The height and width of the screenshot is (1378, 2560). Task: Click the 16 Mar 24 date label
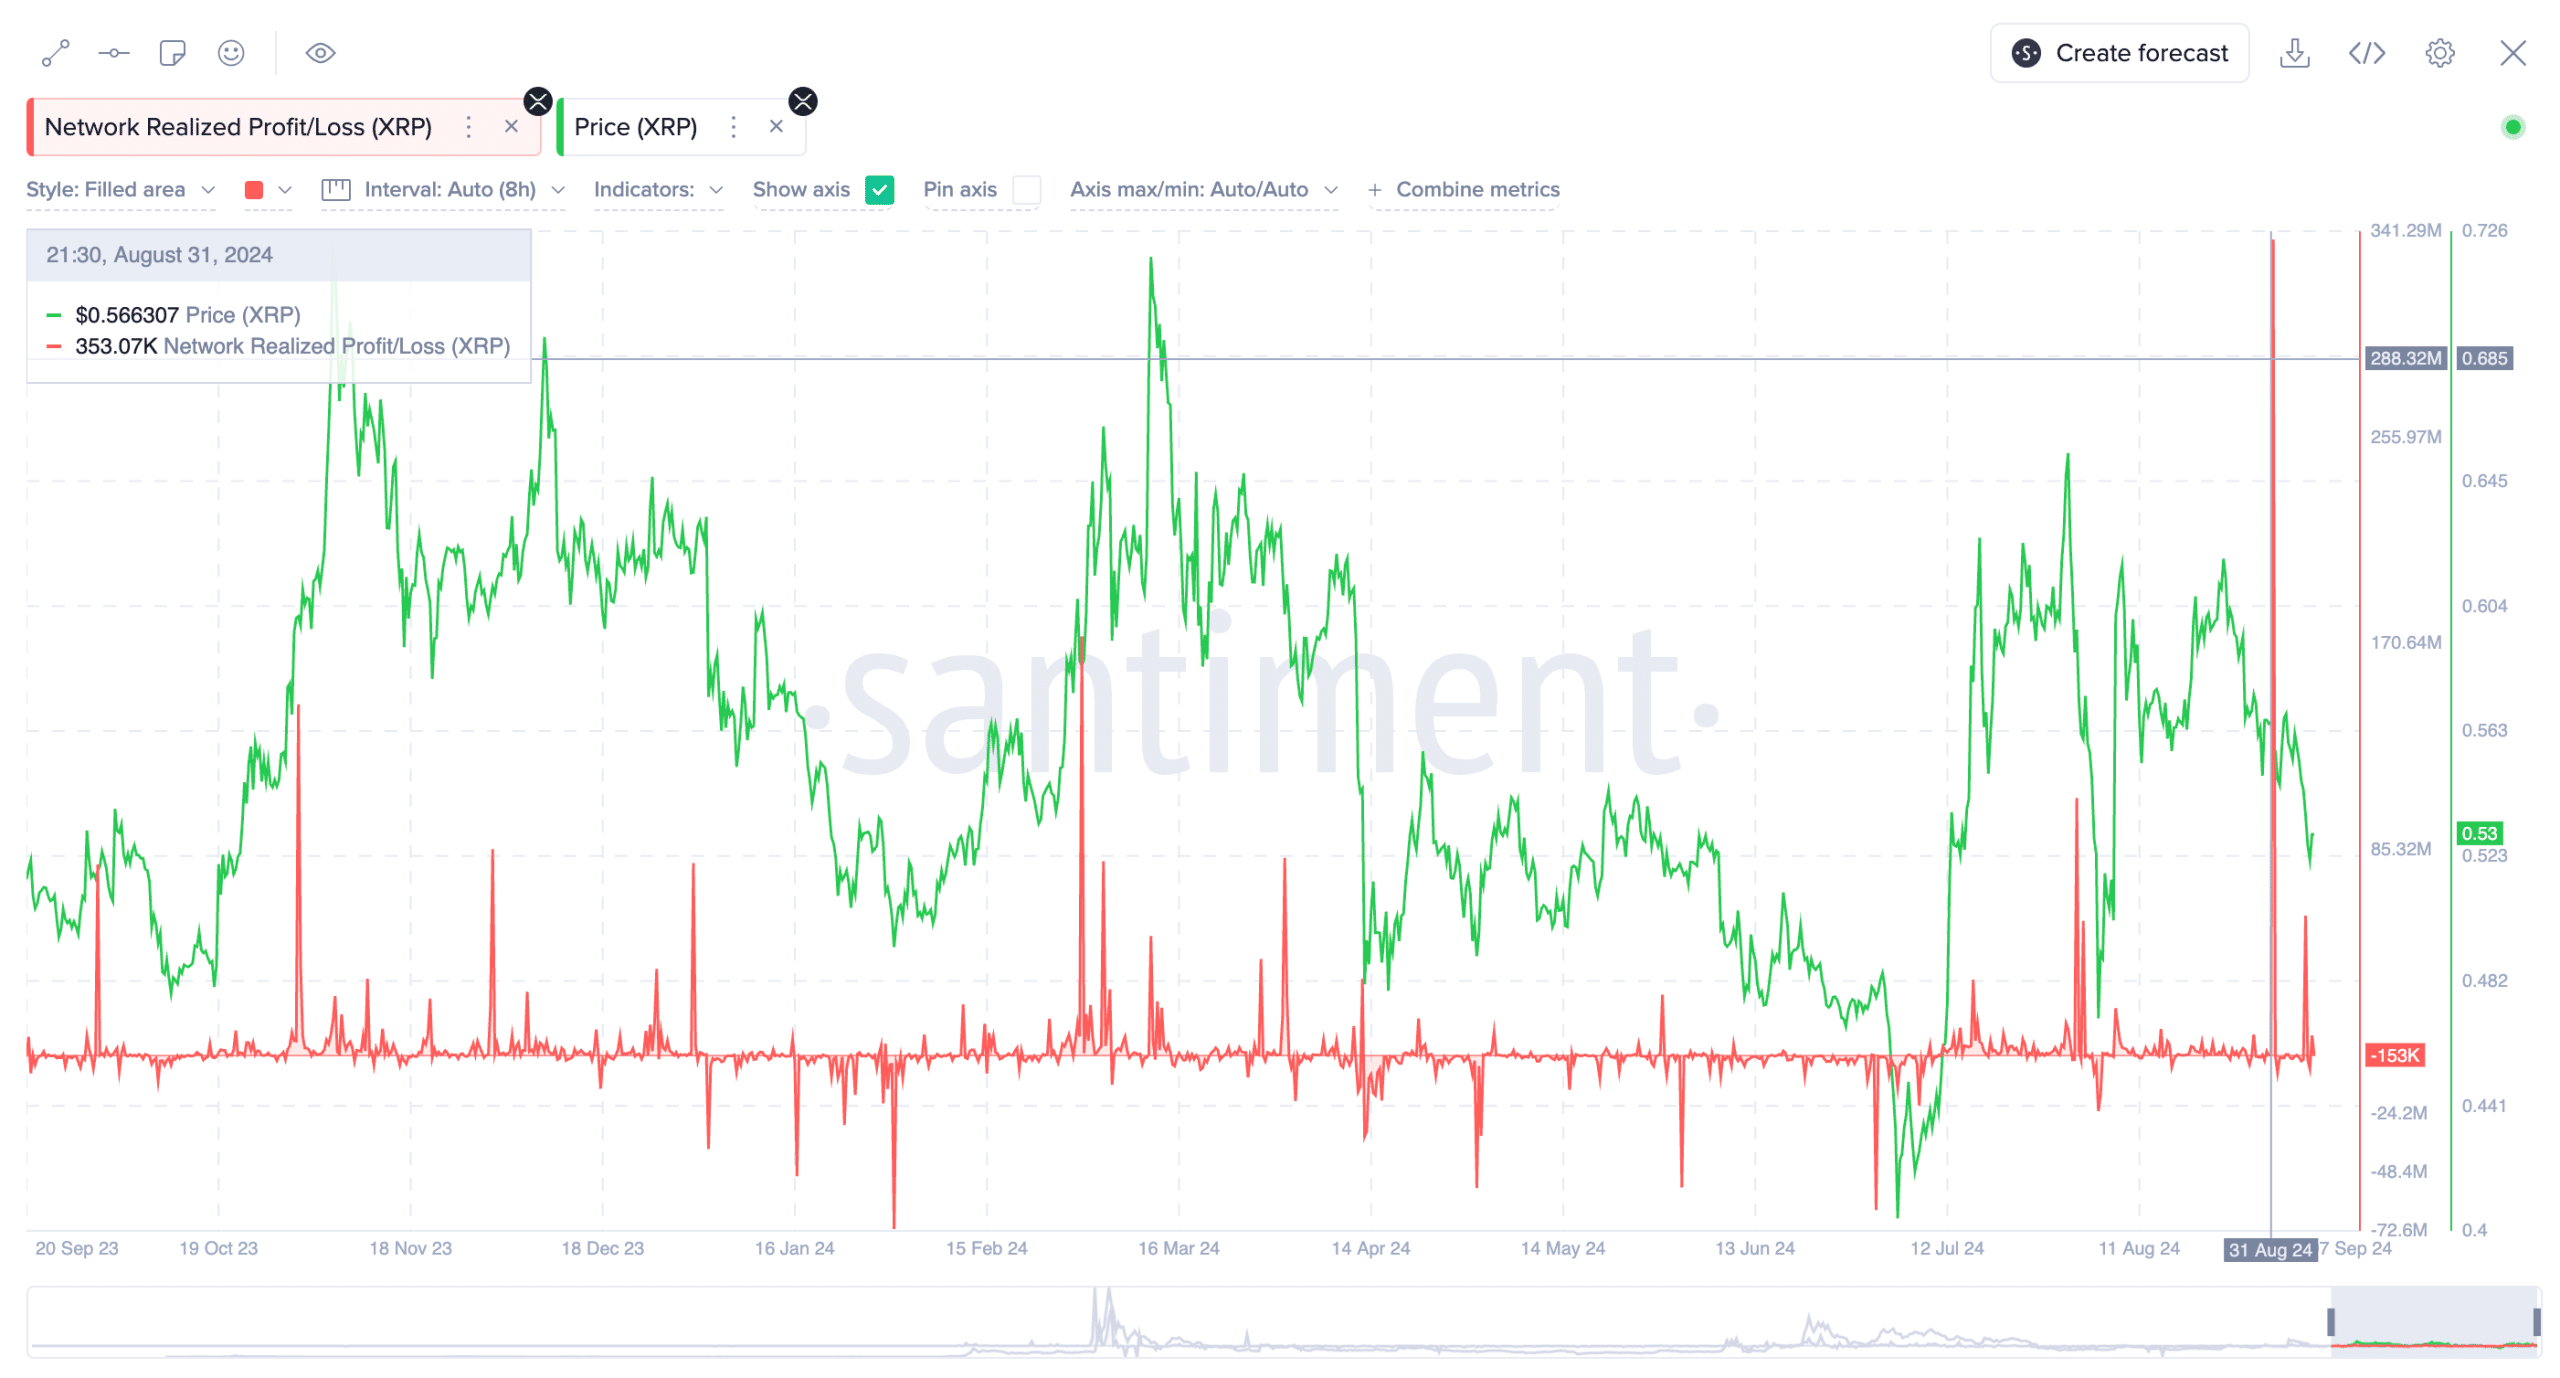pyautogui.click(x=1178, y=1248)
